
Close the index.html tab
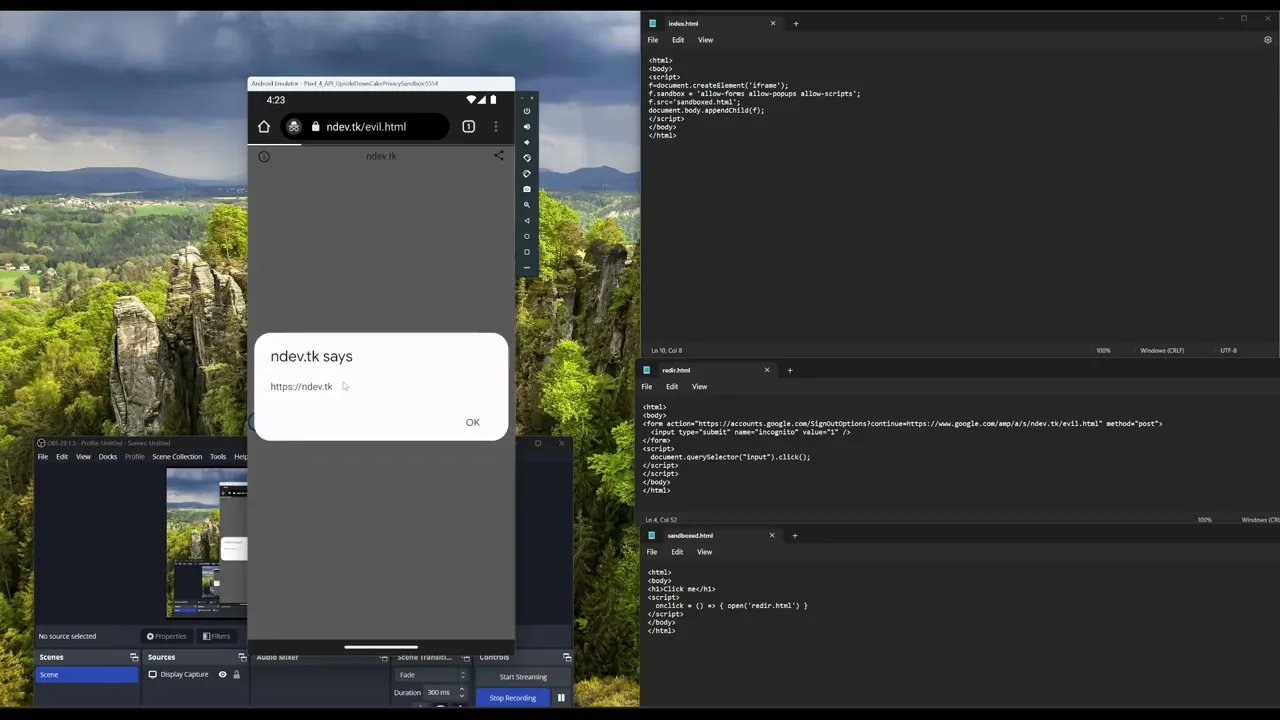[772, 23]
